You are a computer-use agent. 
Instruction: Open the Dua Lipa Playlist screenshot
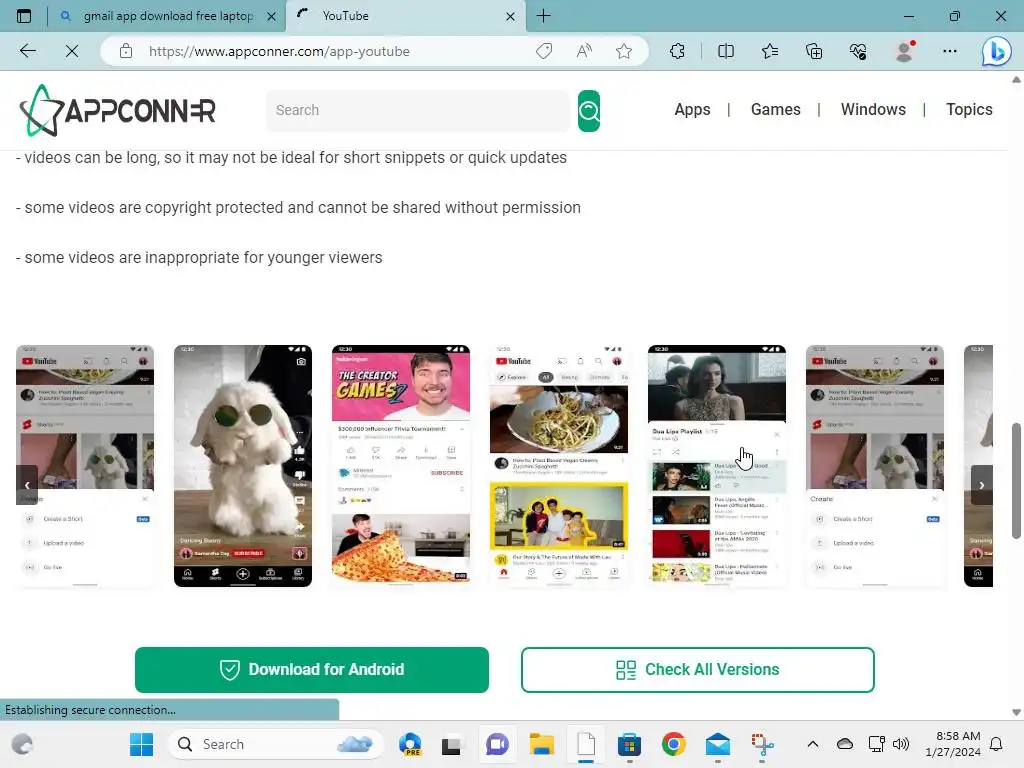717,466
